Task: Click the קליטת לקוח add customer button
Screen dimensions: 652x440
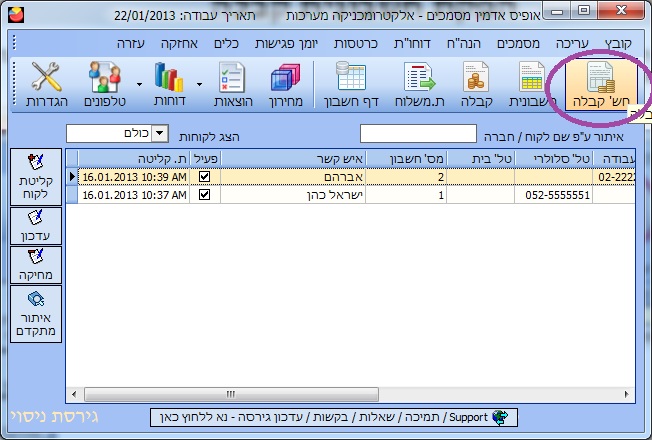Action: pyautogui.click(x=36, y=177)
